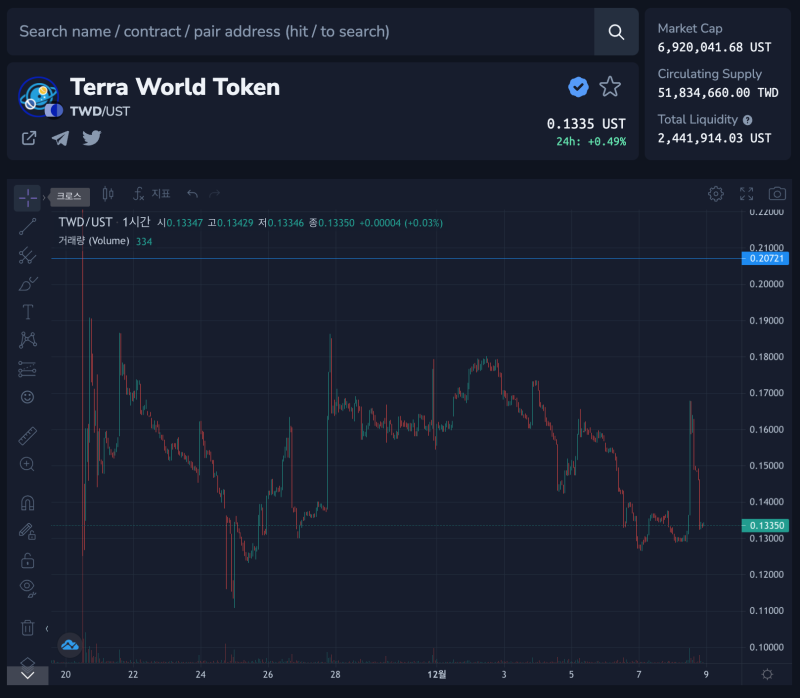This screenshot has height=698, width=800.
Task: Click the blue verified badge
Action: [x=578, y=87]
